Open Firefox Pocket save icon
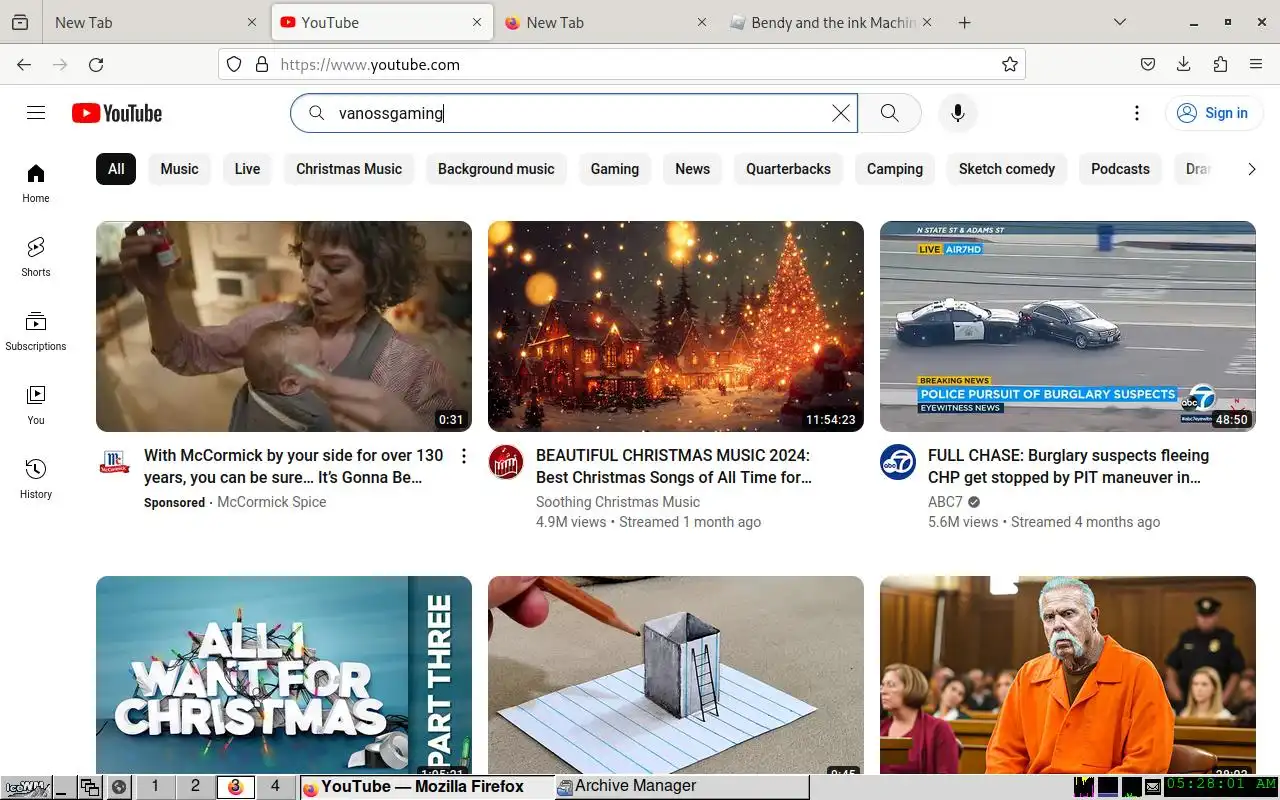This screenshot has height=800, width=1280. [x=1148, y=64]
